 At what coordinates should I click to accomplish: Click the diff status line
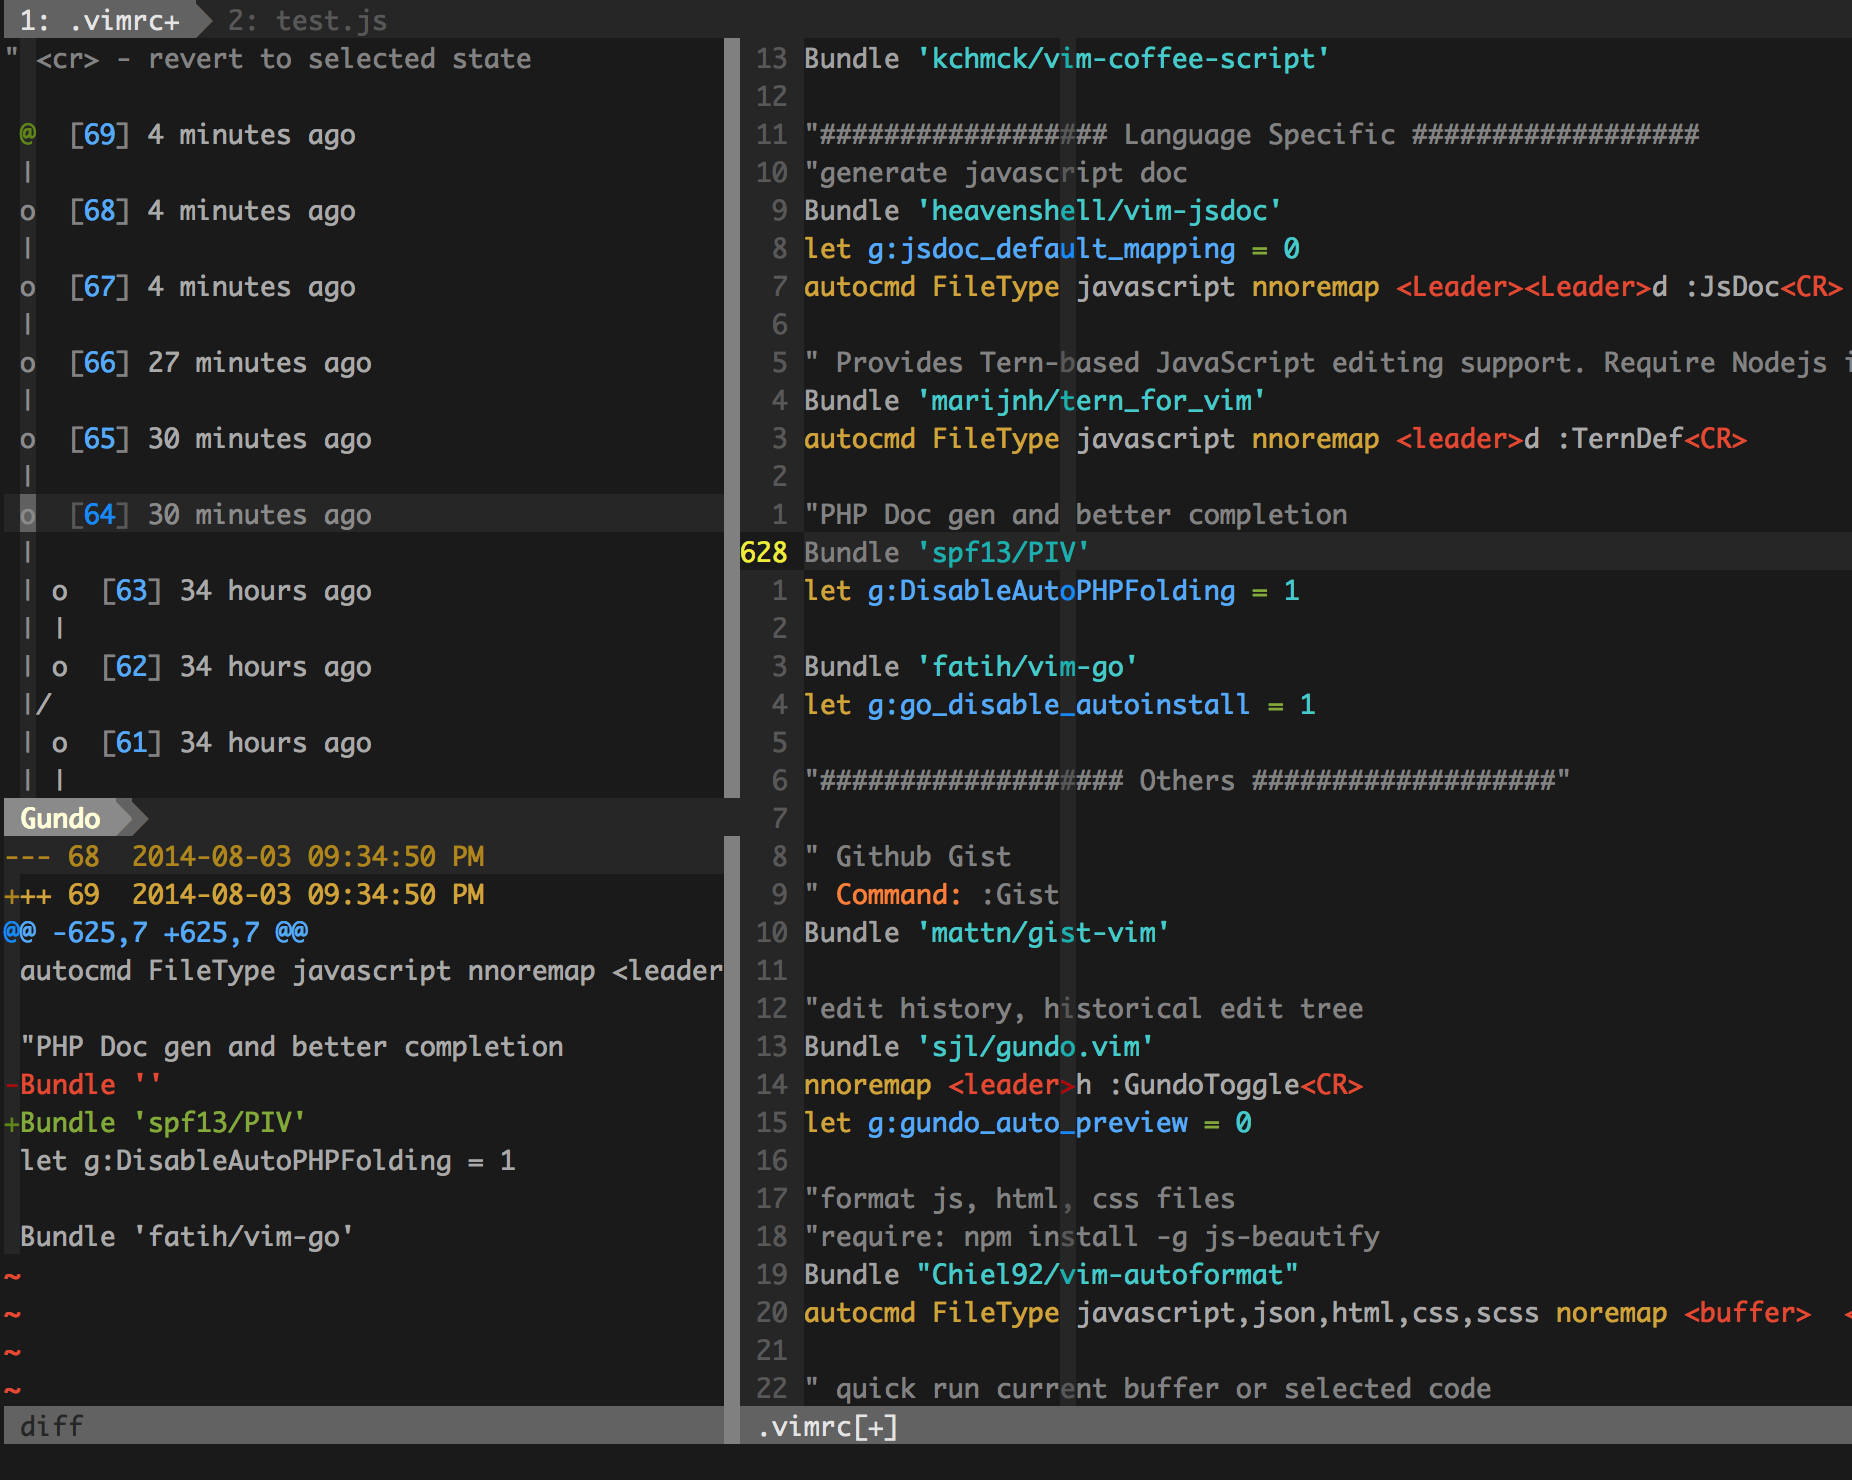(364, 1426)
